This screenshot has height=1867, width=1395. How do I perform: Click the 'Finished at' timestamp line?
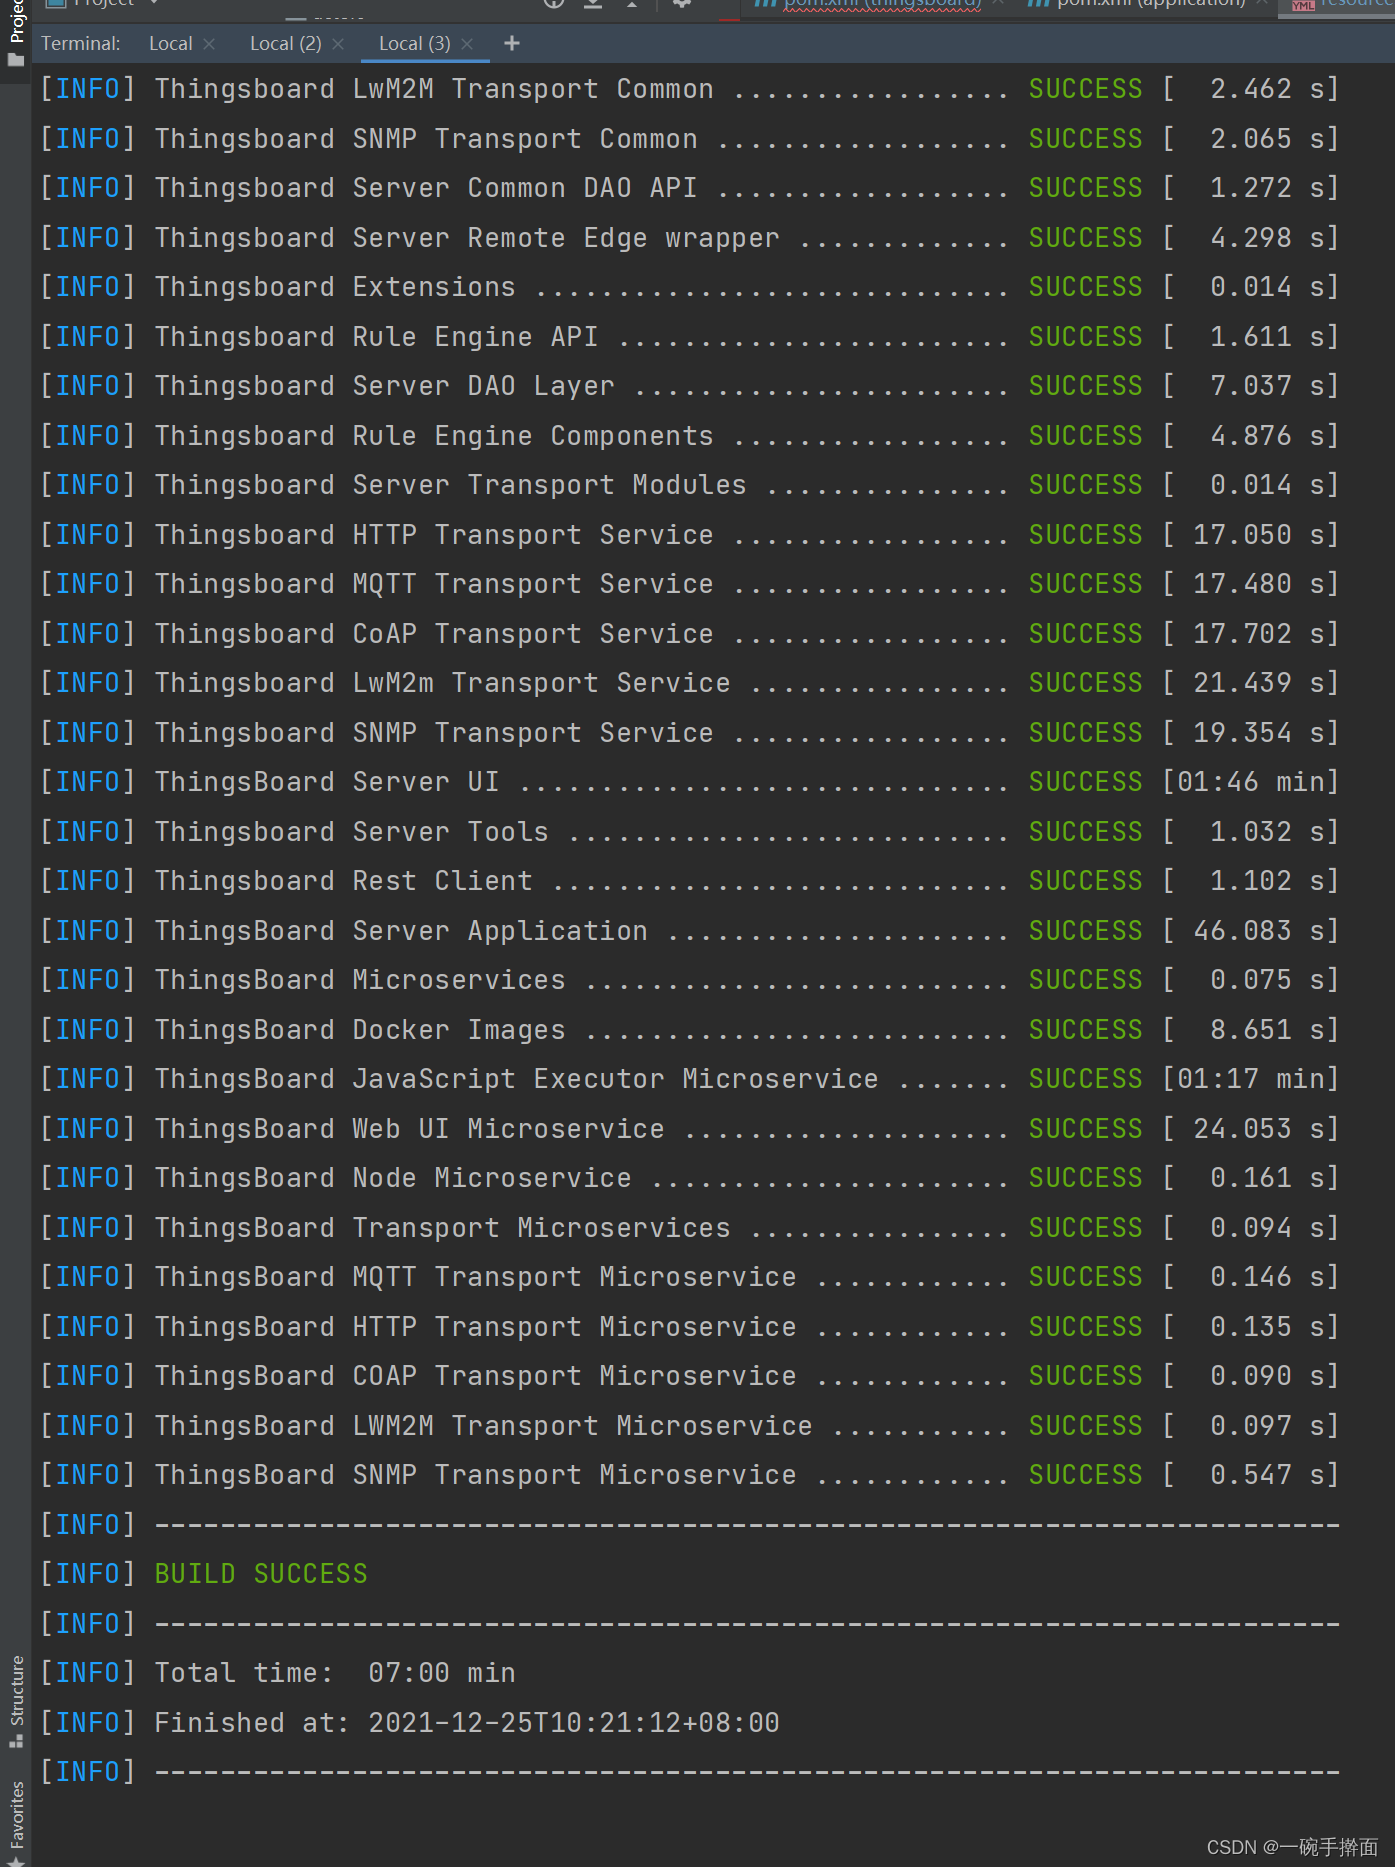[467, 1723]
